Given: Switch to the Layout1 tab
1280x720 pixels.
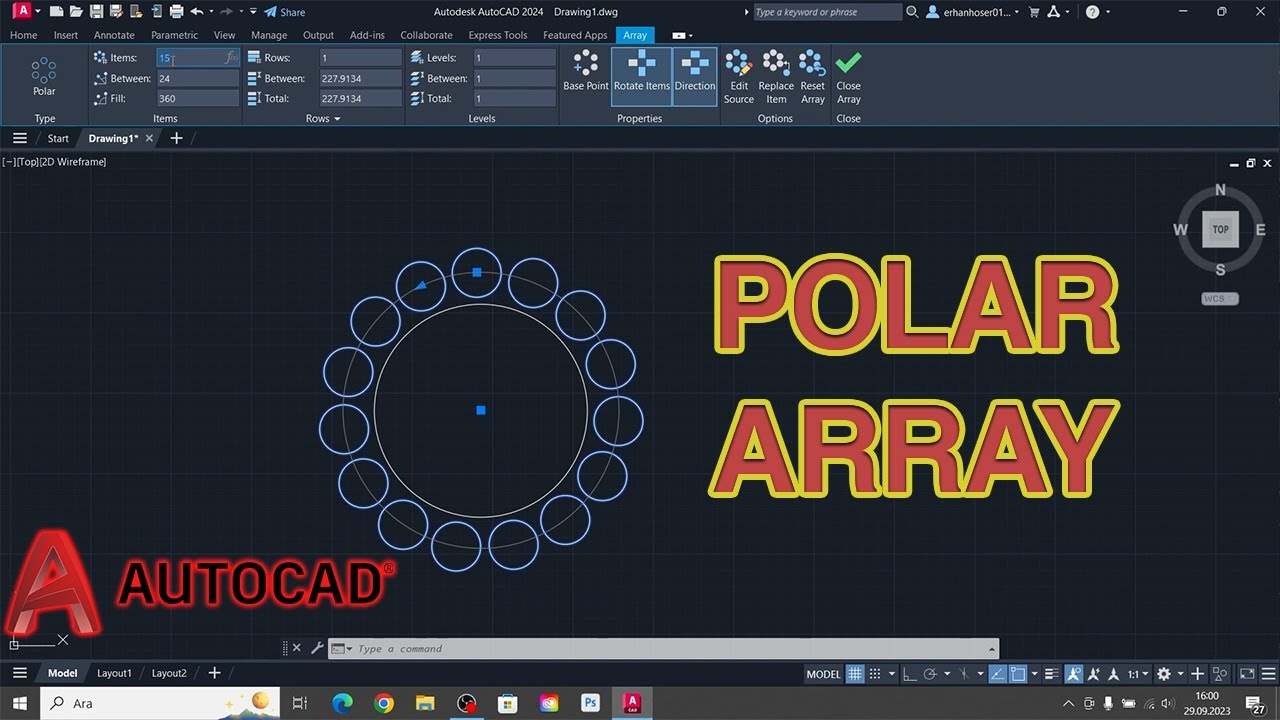Looking at the screenshot, I should point(114,673).
